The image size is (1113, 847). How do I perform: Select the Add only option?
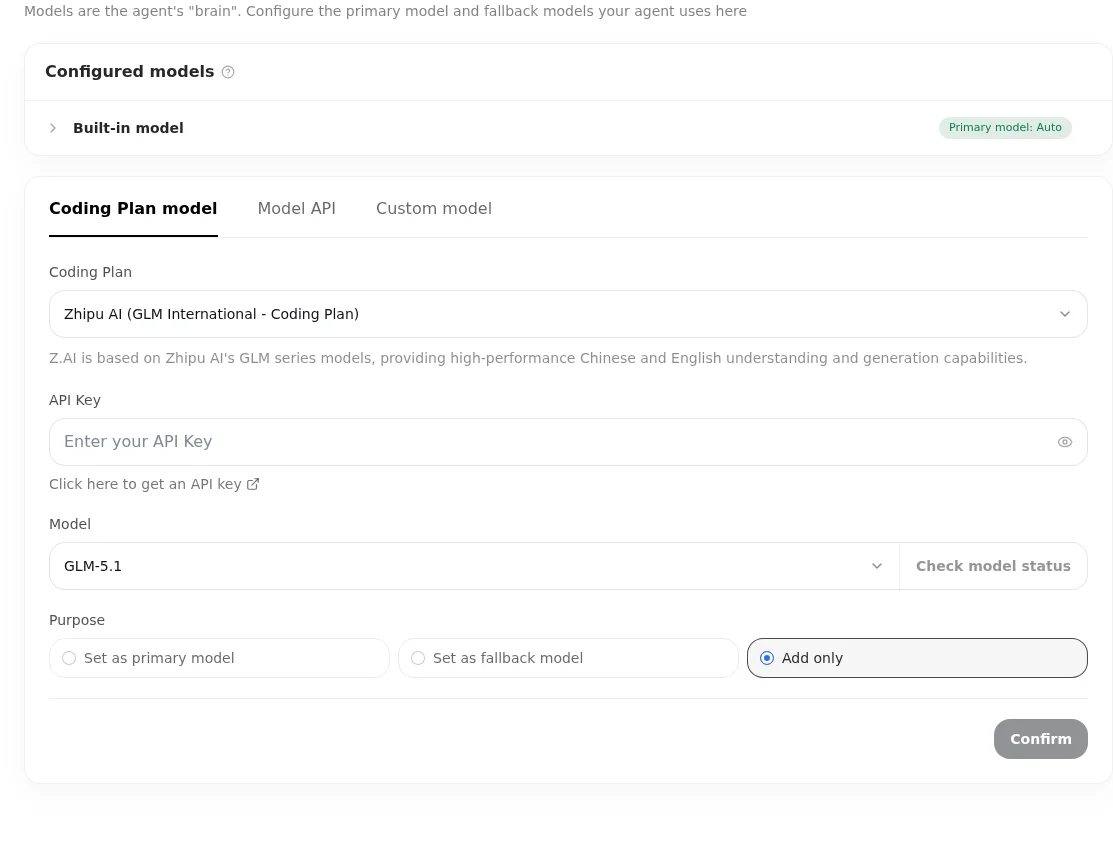[x=917, y=658]
